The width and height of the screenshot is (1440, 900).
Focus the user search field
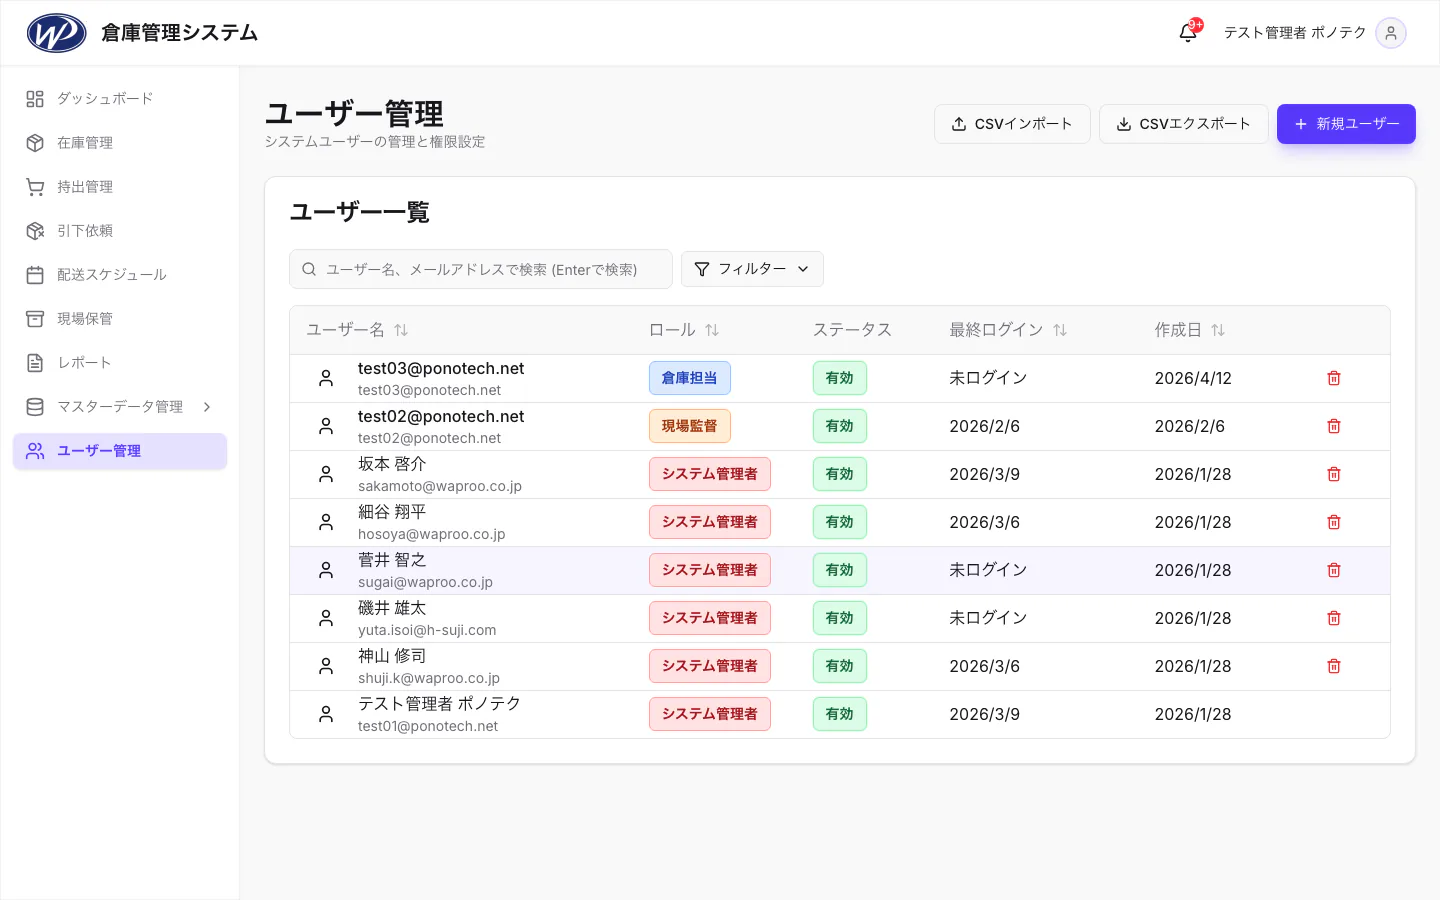pos(481,269)
